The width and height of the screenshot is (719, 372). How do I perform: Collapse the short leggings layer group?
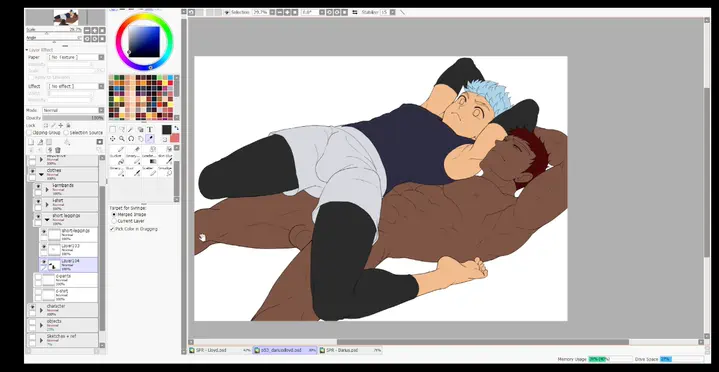click(x=47, y=219)
